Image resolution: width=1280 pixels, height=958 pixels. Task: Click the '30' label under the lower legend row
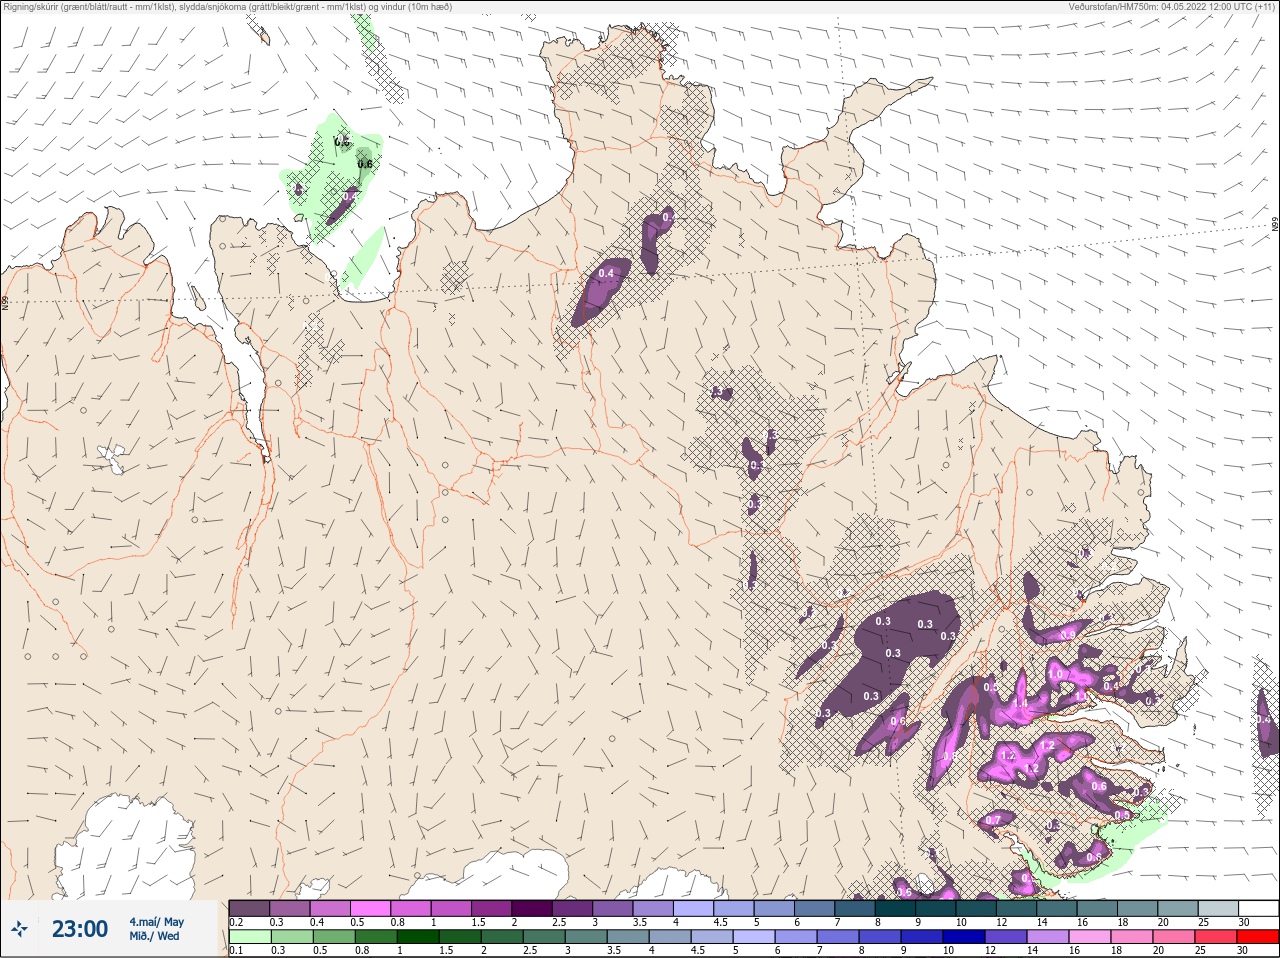pyautogui.click(x=1242, y=950)
